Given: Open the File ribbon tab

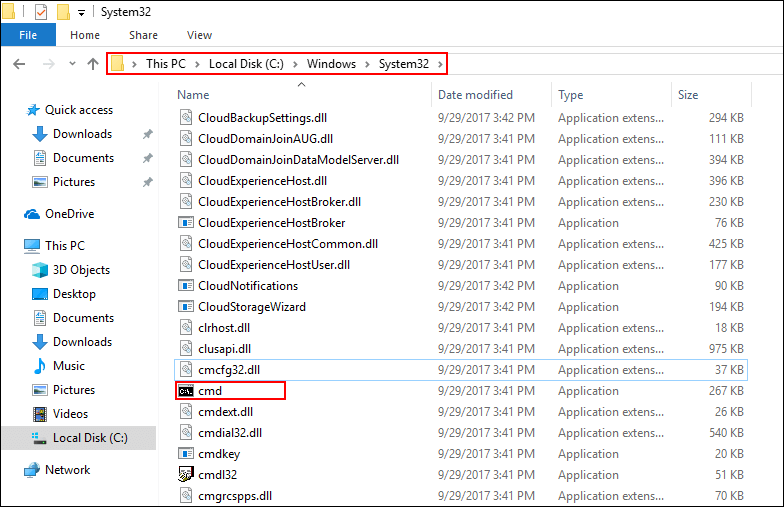Looking at the screenshot, I should pos(28,35).
